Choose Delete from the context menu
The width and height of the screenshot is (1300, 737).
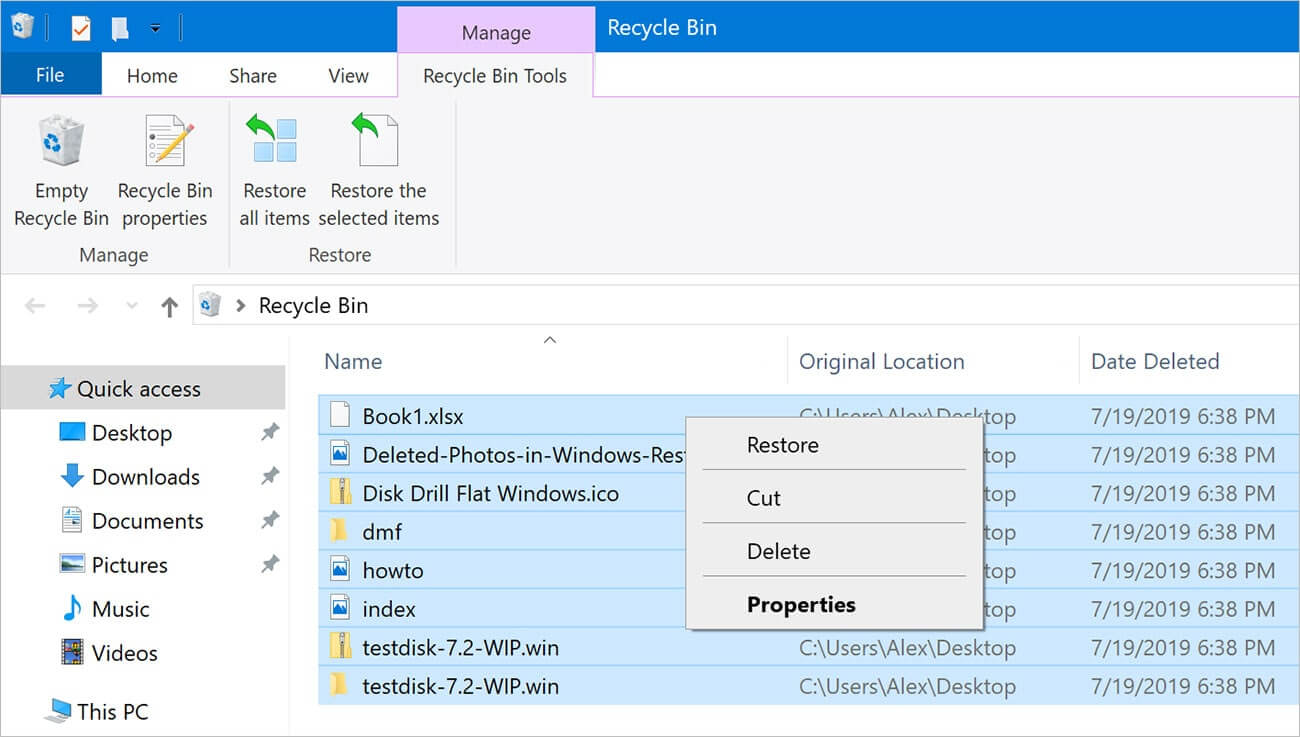point(778,551)
